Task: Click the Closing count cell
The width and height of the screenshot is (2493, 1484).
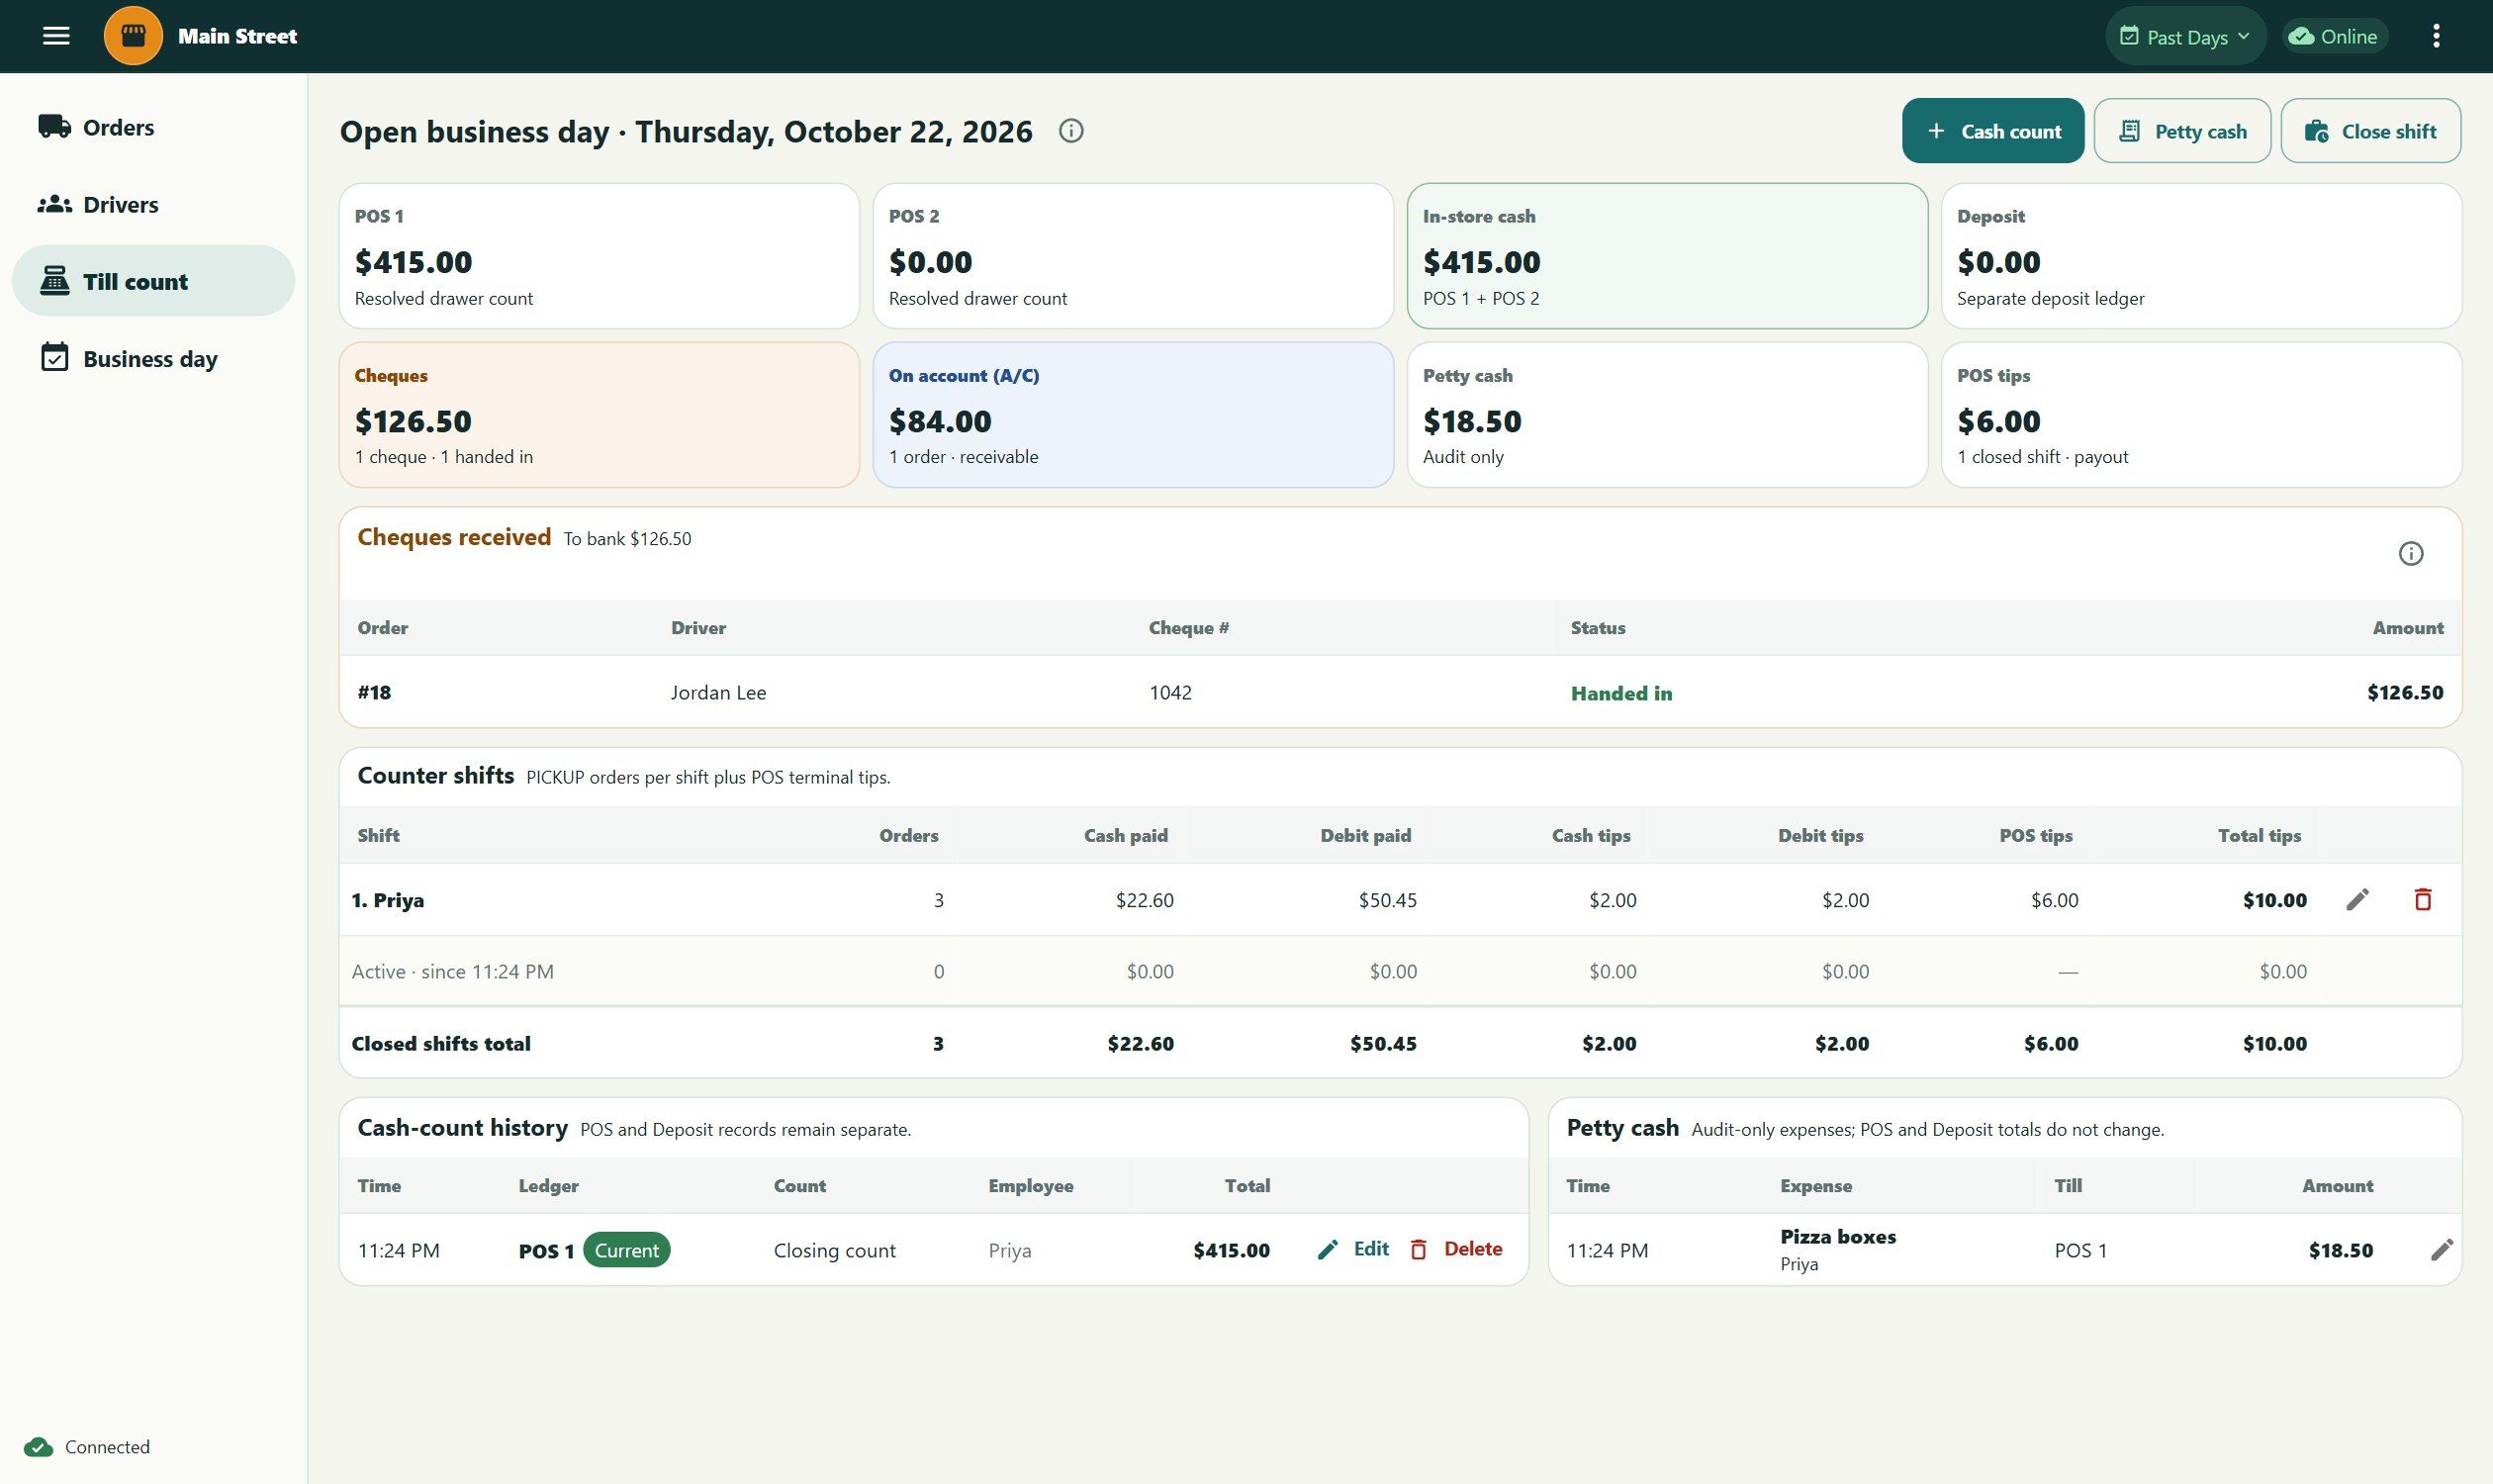Action: (834, 1250)
